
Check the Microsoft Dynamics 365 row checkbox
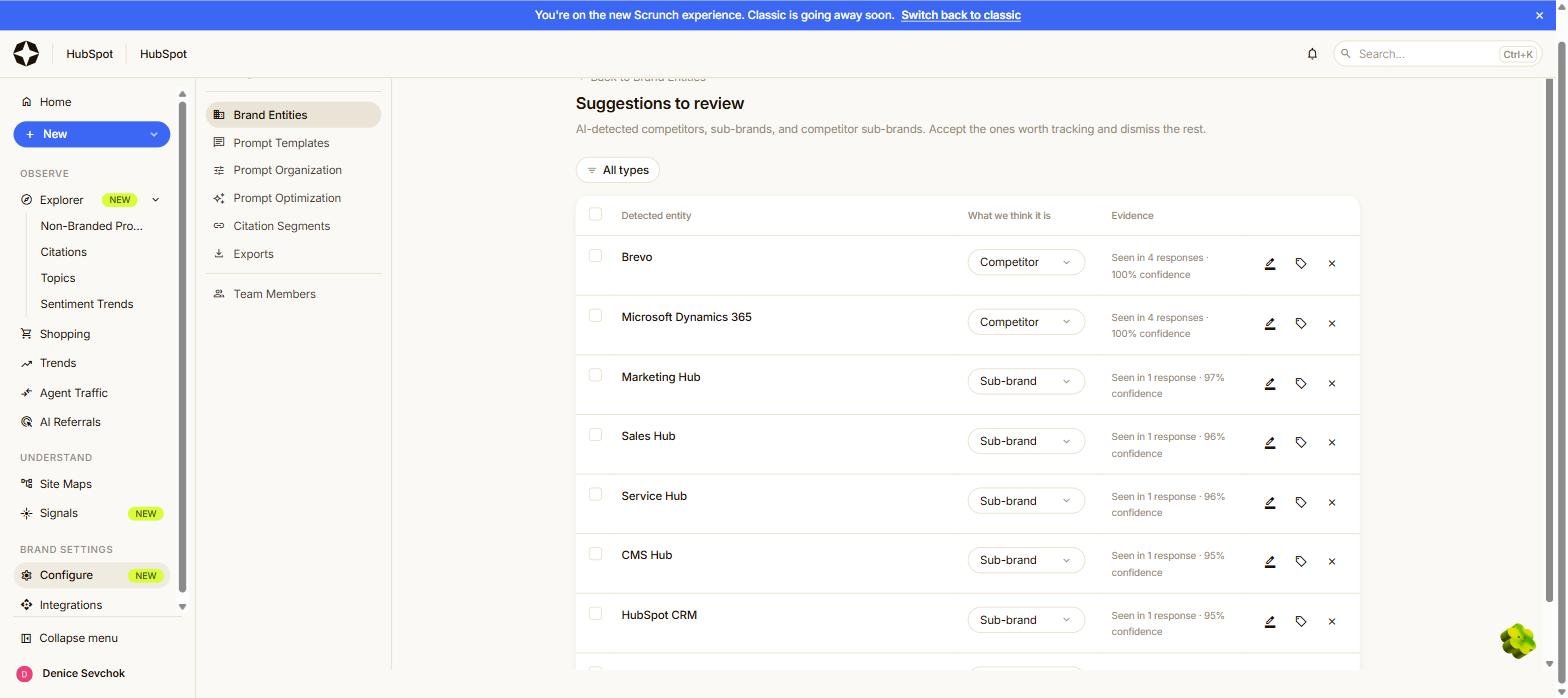click(x=595, y=316)
